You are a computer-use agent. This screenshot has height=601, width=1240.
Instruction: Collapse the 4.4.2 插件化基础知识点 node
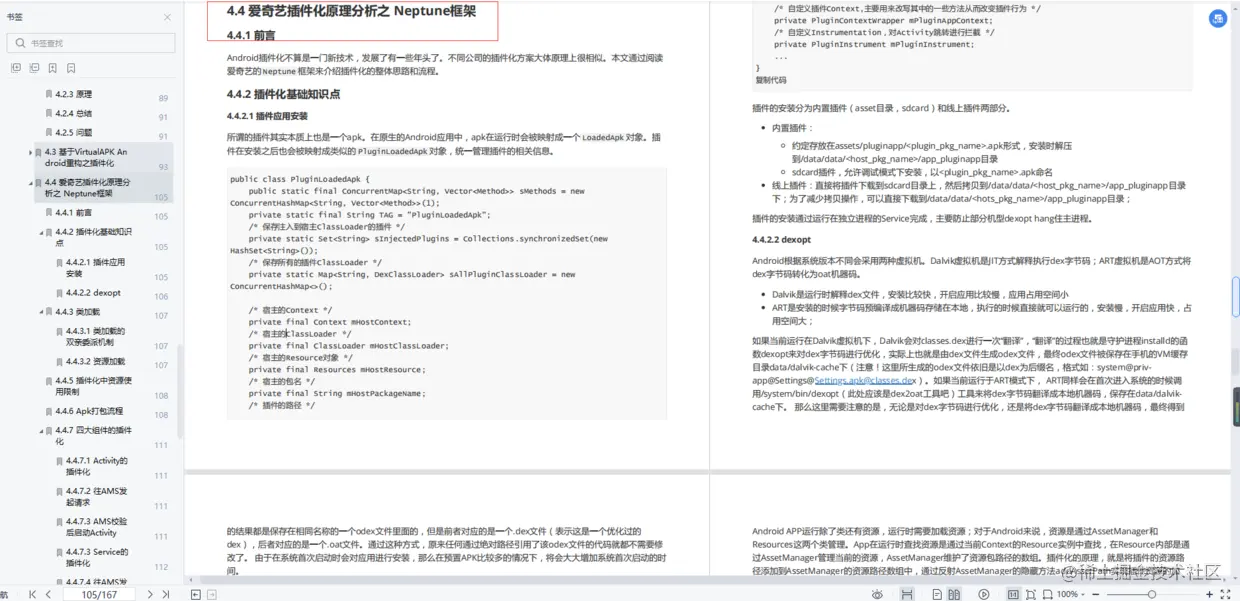(41, 232)
